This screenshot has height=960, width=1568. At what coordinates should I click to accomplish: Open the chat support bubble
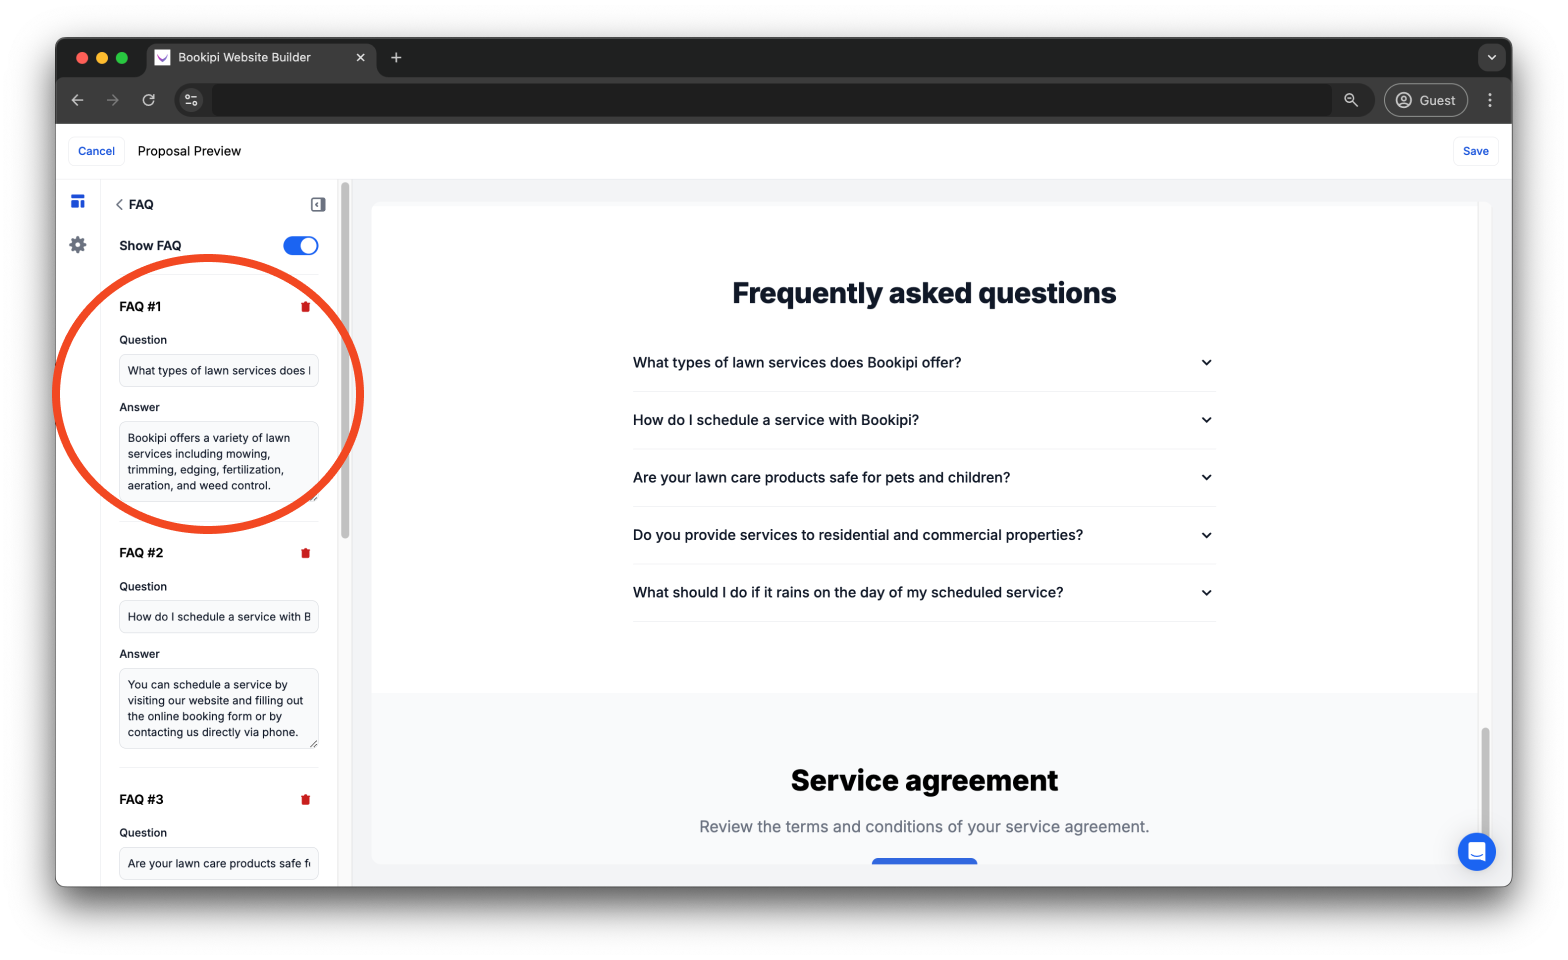tap(1476, 852)
